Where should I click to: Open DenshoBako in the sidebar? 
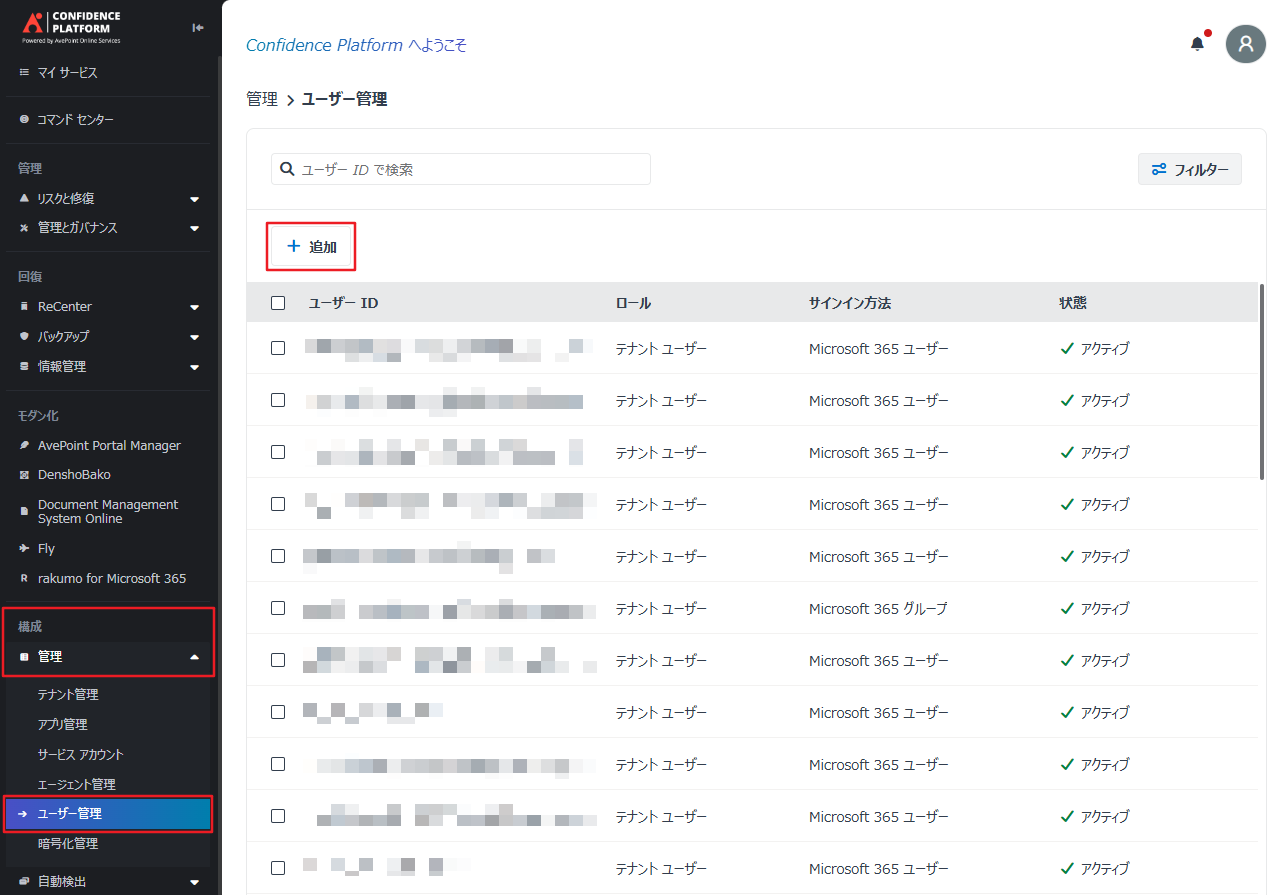[x=74, y=475]
